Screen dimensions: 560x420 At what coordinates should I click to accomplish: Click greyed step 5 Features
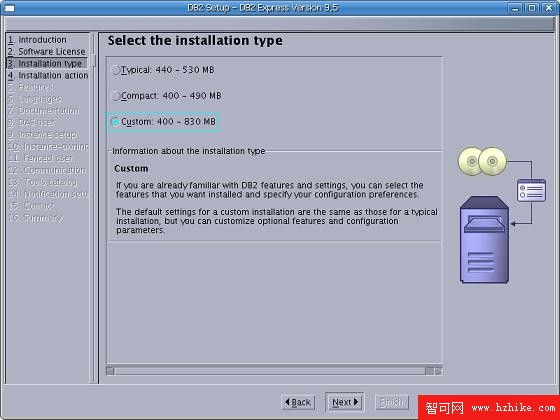pos(31,87)
